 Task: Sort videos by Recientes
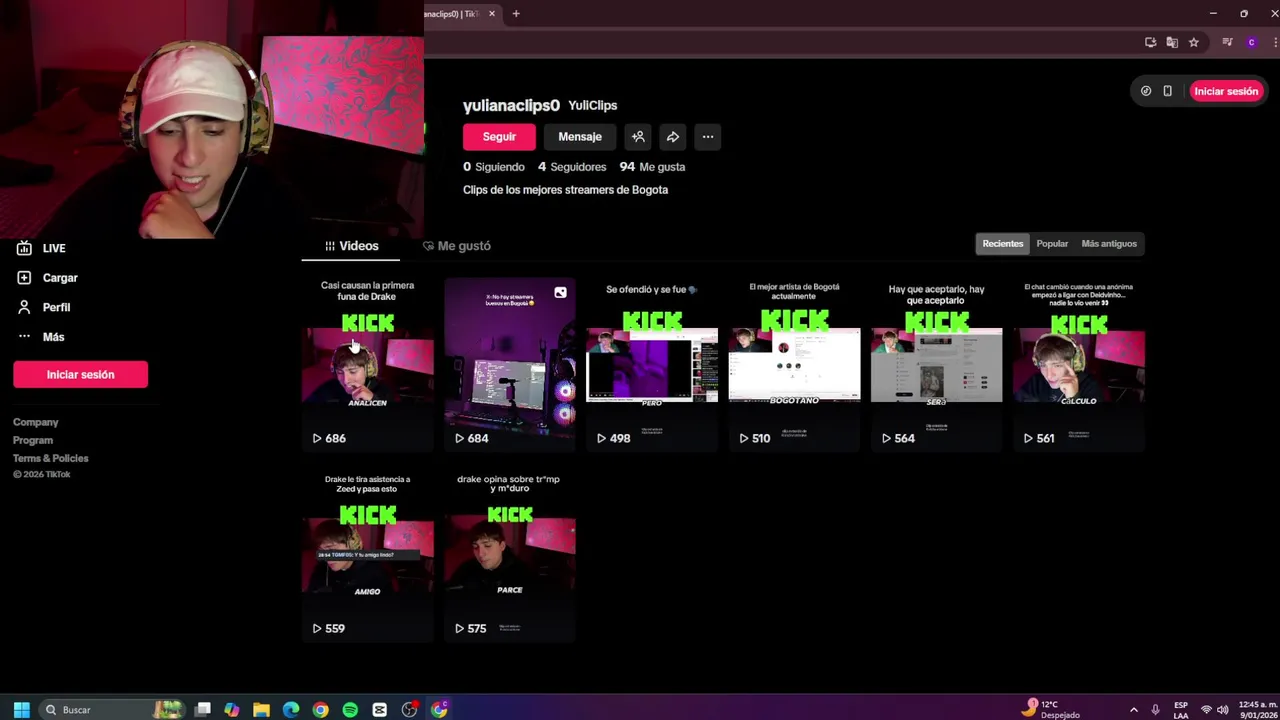1002,244
